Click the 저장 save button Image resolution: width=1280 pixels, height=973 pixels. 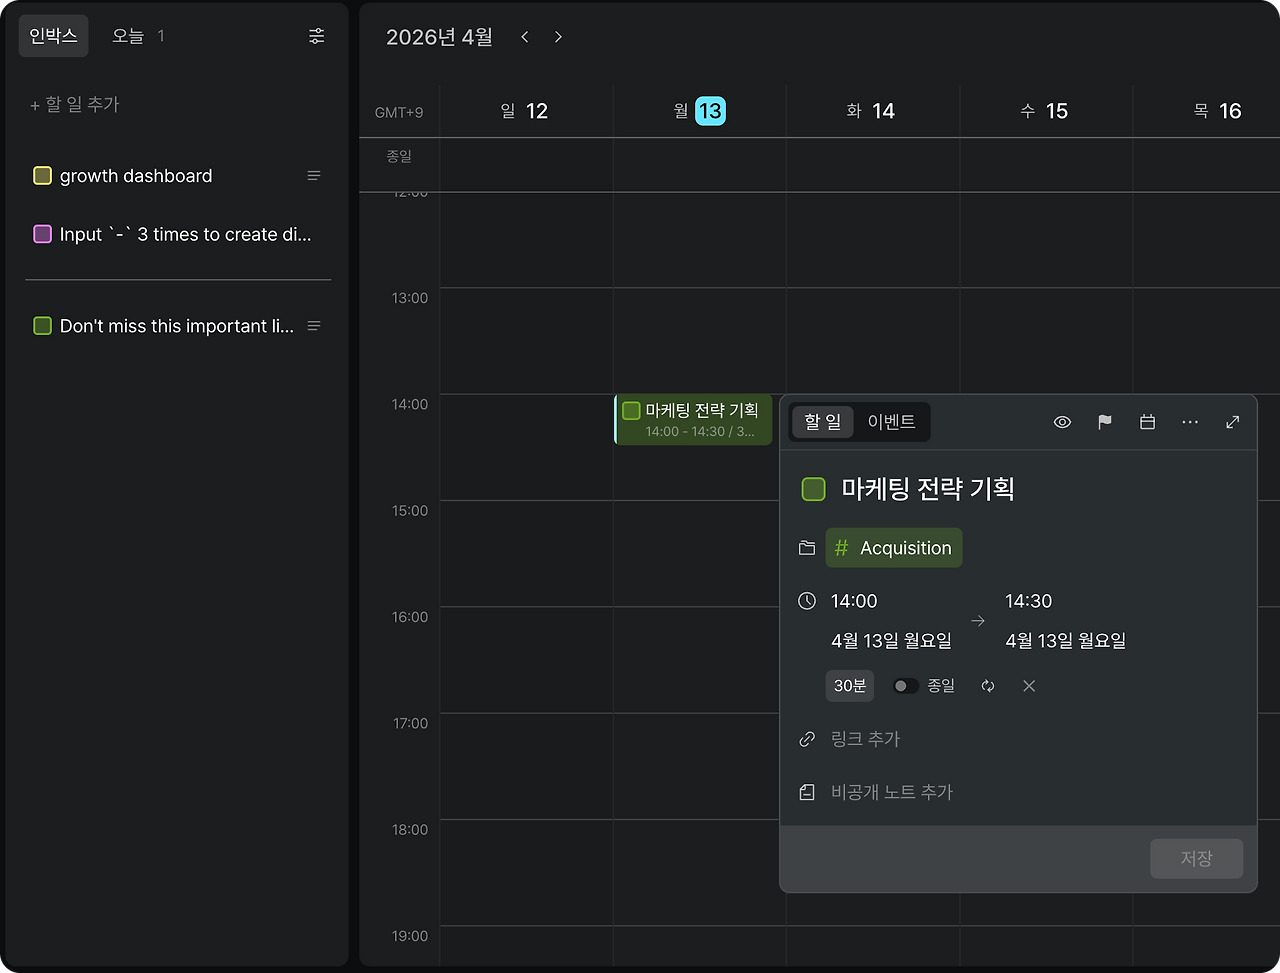click(1197, 859)
